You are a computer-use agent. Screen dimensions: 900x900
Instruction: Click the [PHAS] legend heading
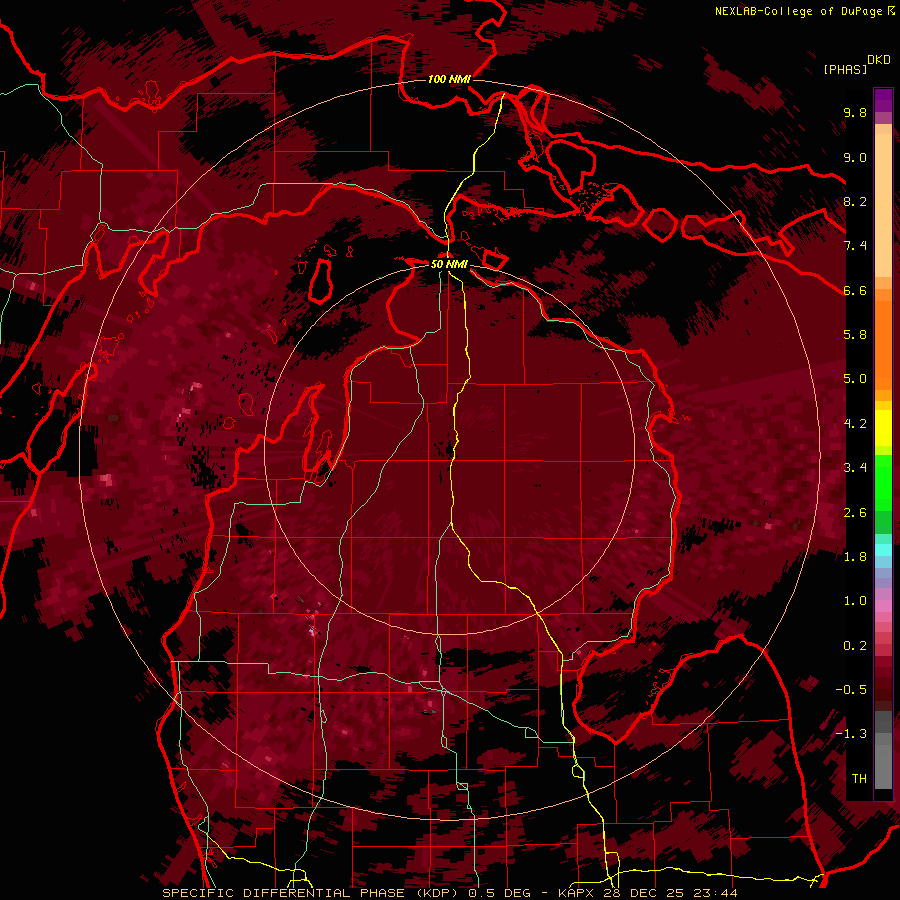click(845, 69)
